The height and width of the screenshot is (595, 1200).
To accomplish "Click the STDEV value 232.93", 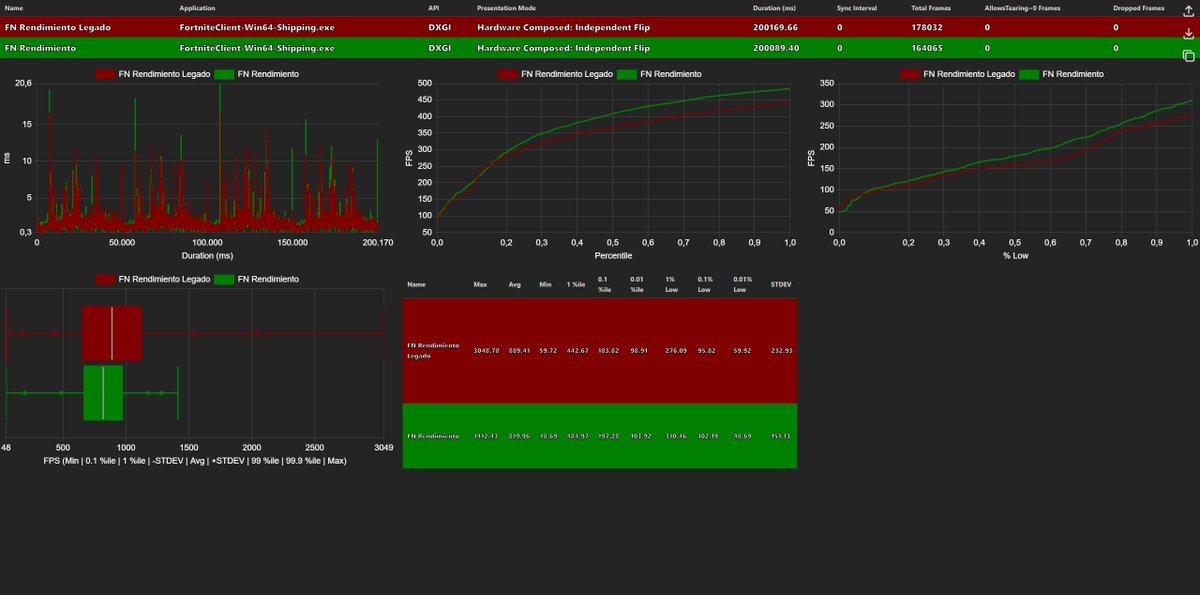I will 782,350.
